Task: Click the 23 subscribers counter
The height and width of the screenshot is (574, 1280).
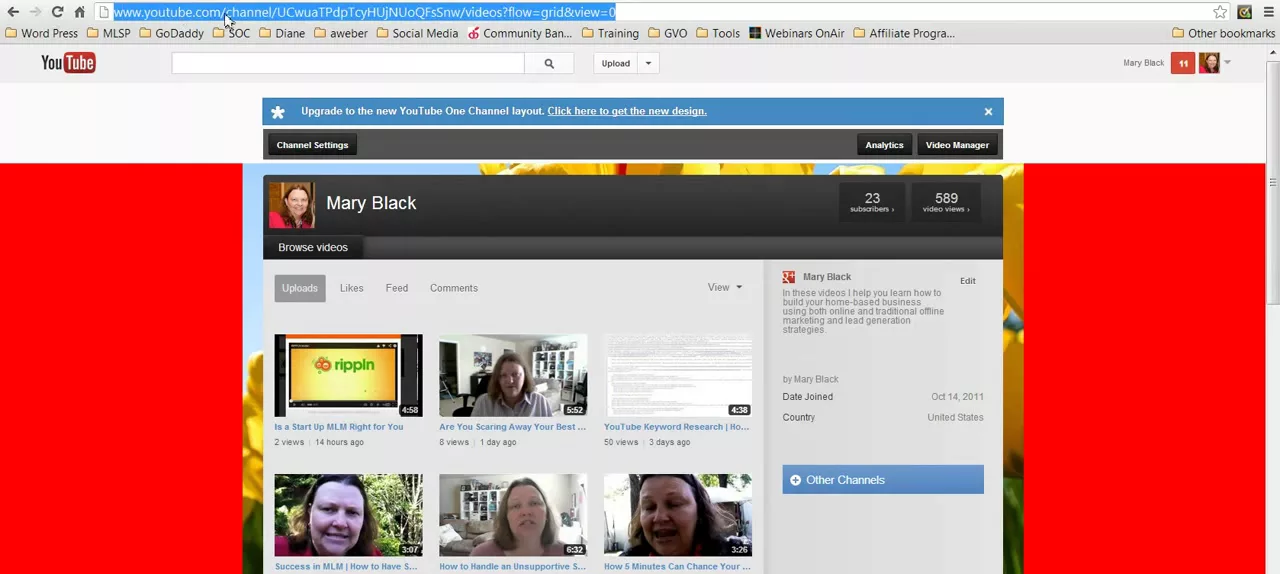Action: click(x=872, y=202)
